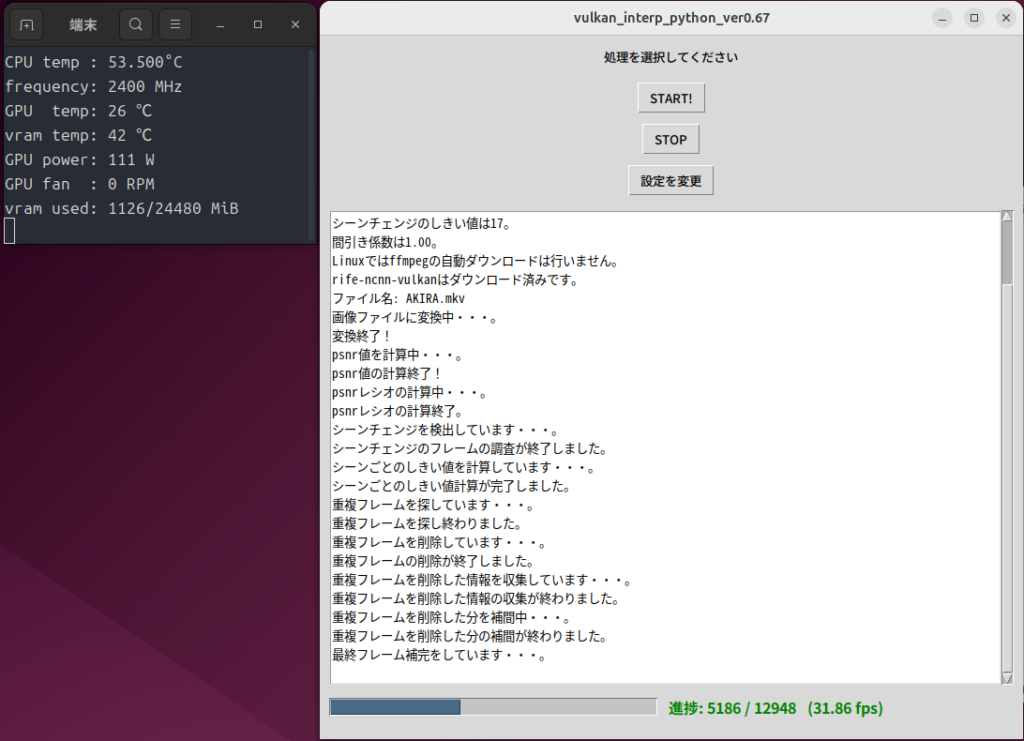
Task: Click the log scrollbar up arrow
Action: tap(1007, 217)
